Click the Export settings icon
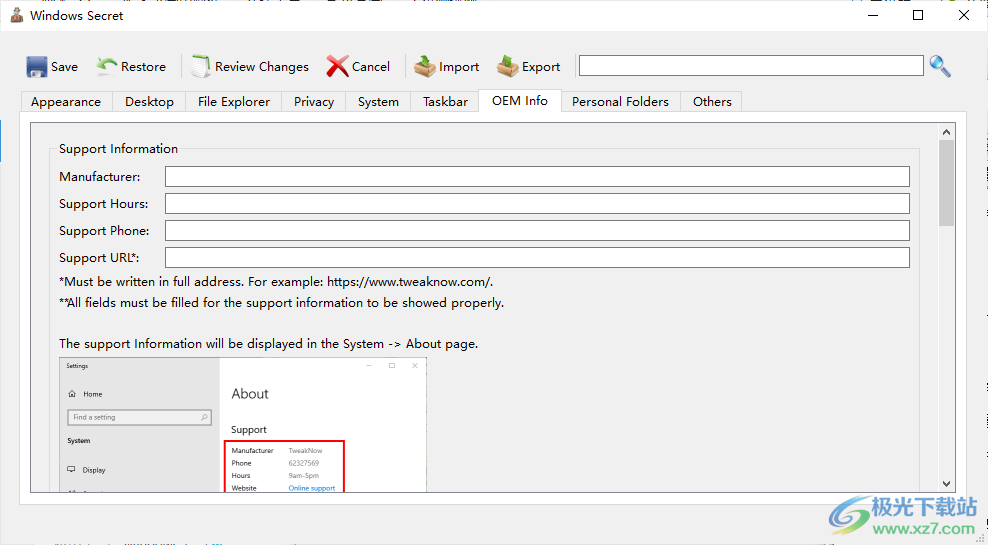 pyautogui.click(x=508, y=67)
